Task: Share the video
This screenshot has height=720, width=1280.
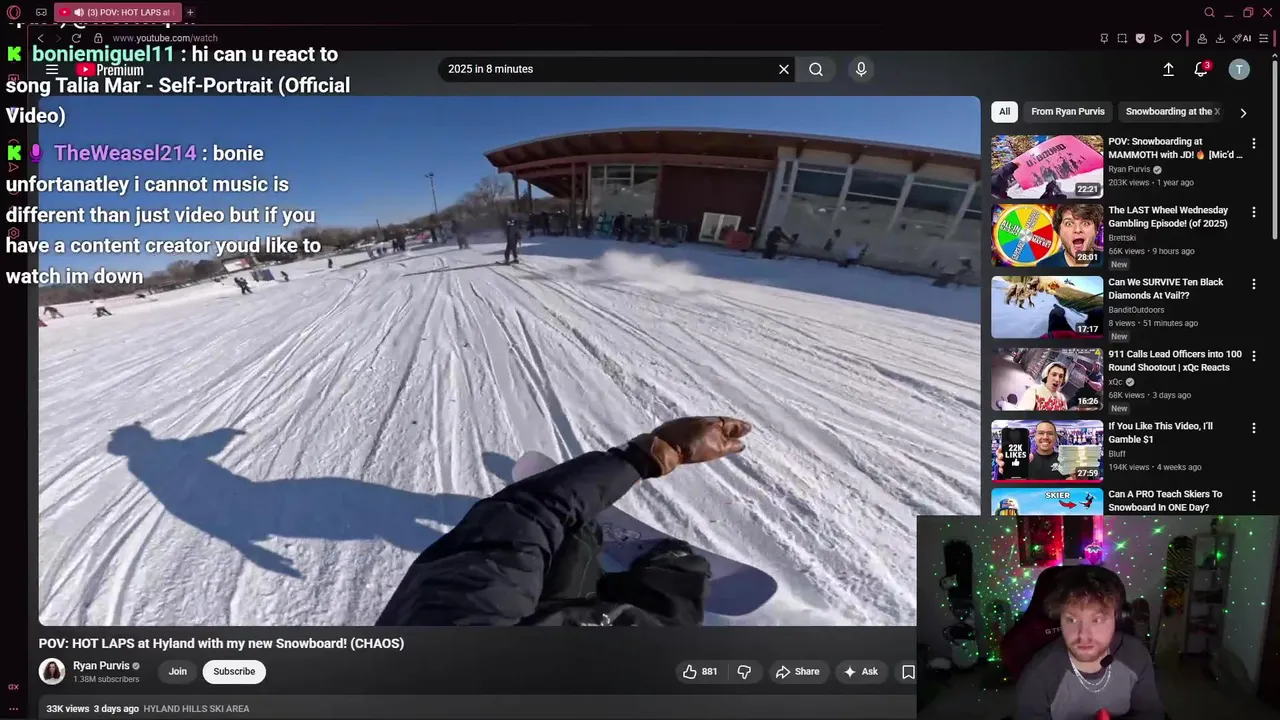Action: [x=798, y=671]
